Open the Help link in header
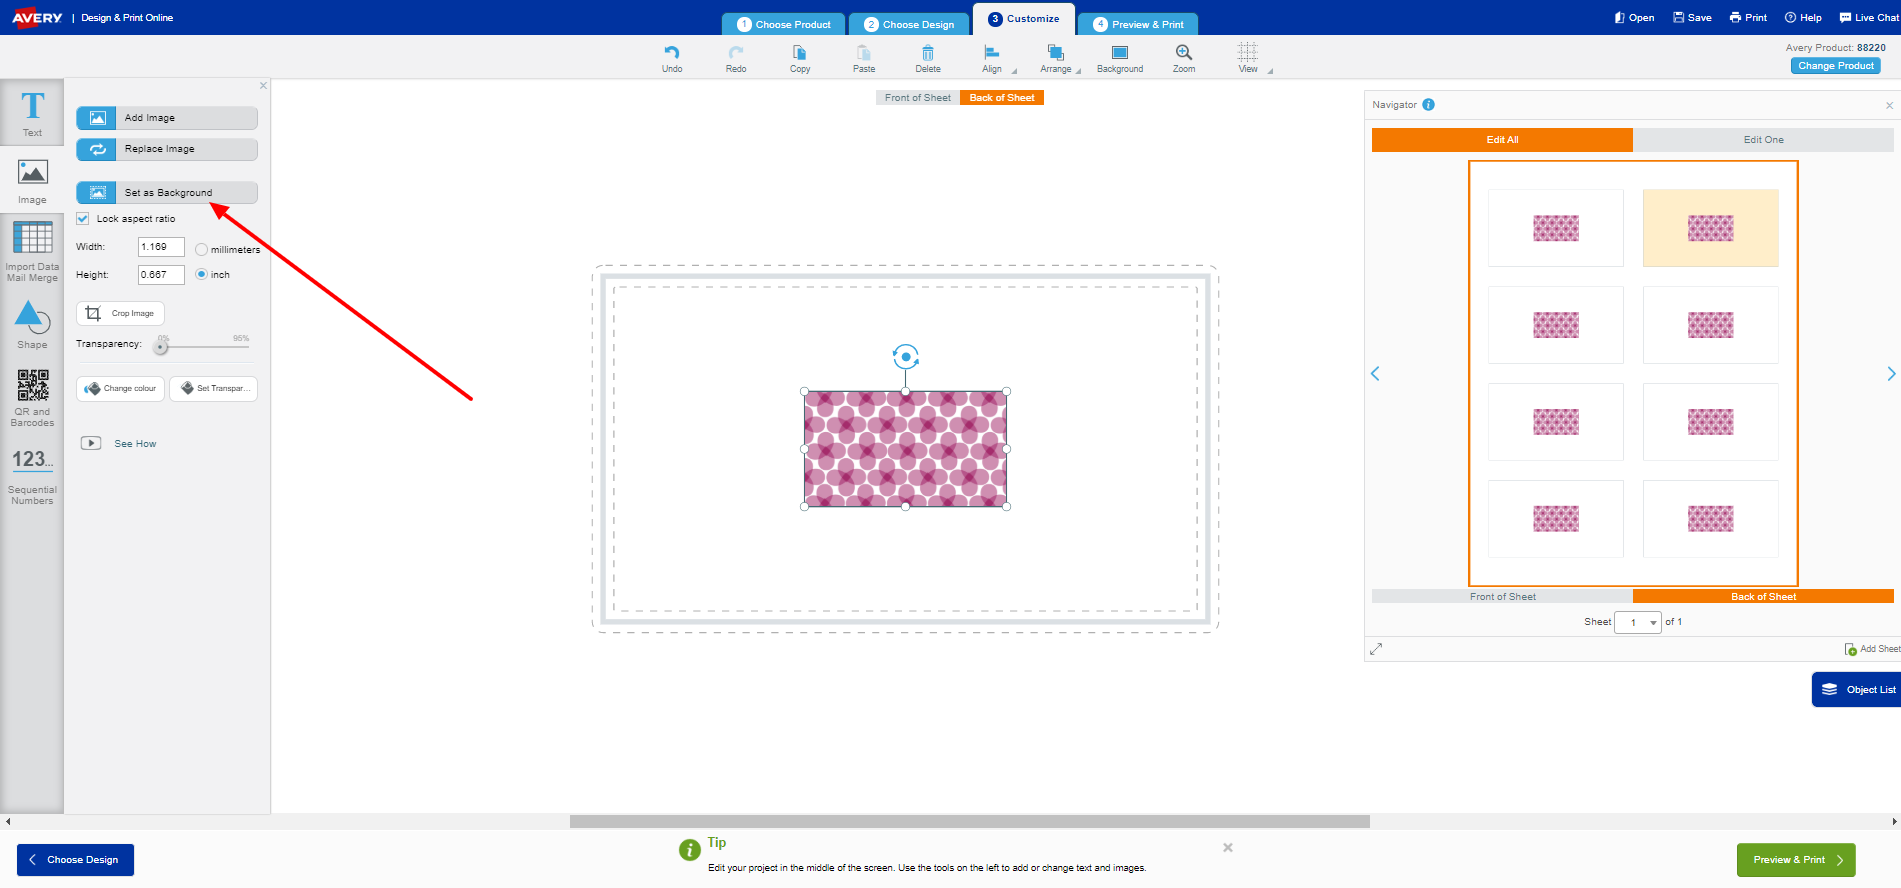1901x888 pixels. tap(1803, 17)
